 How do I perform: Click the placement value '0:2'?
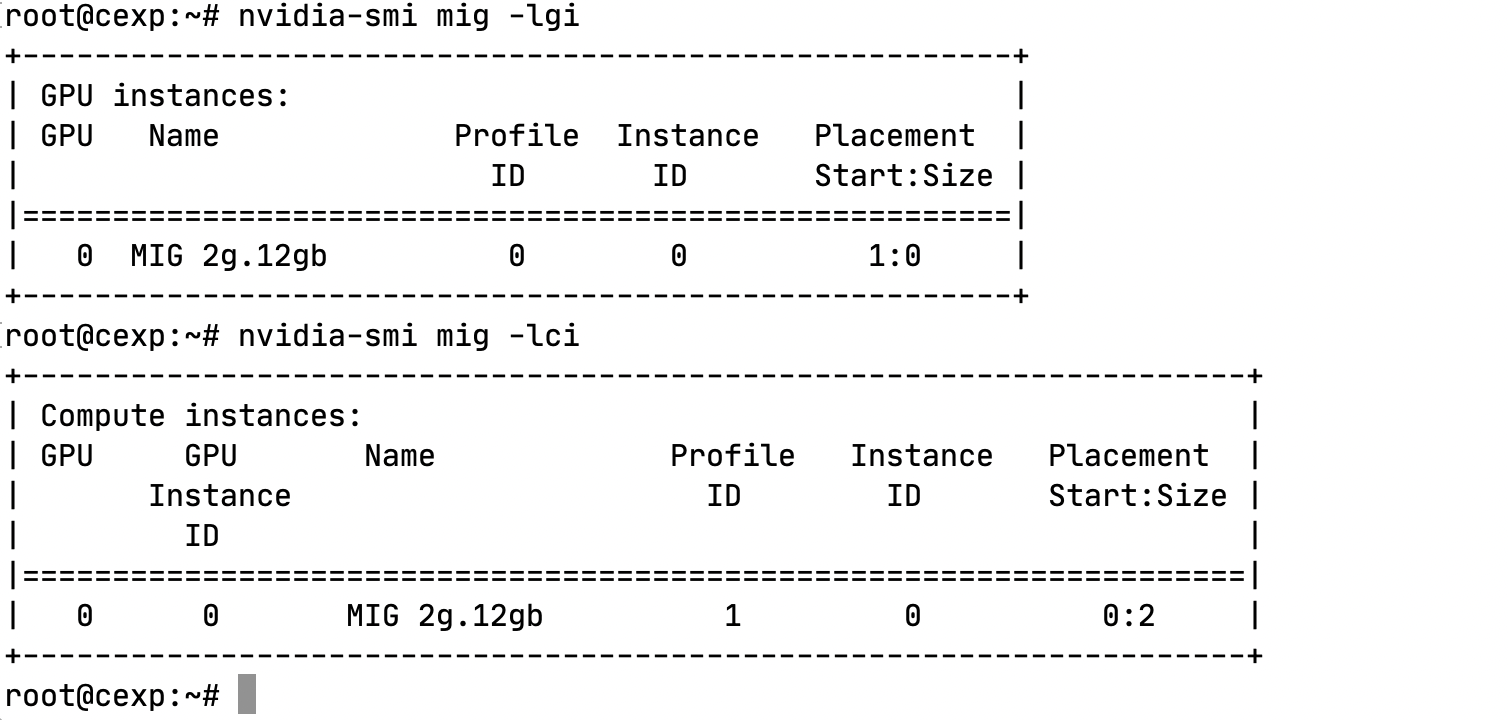(1128, 616)
